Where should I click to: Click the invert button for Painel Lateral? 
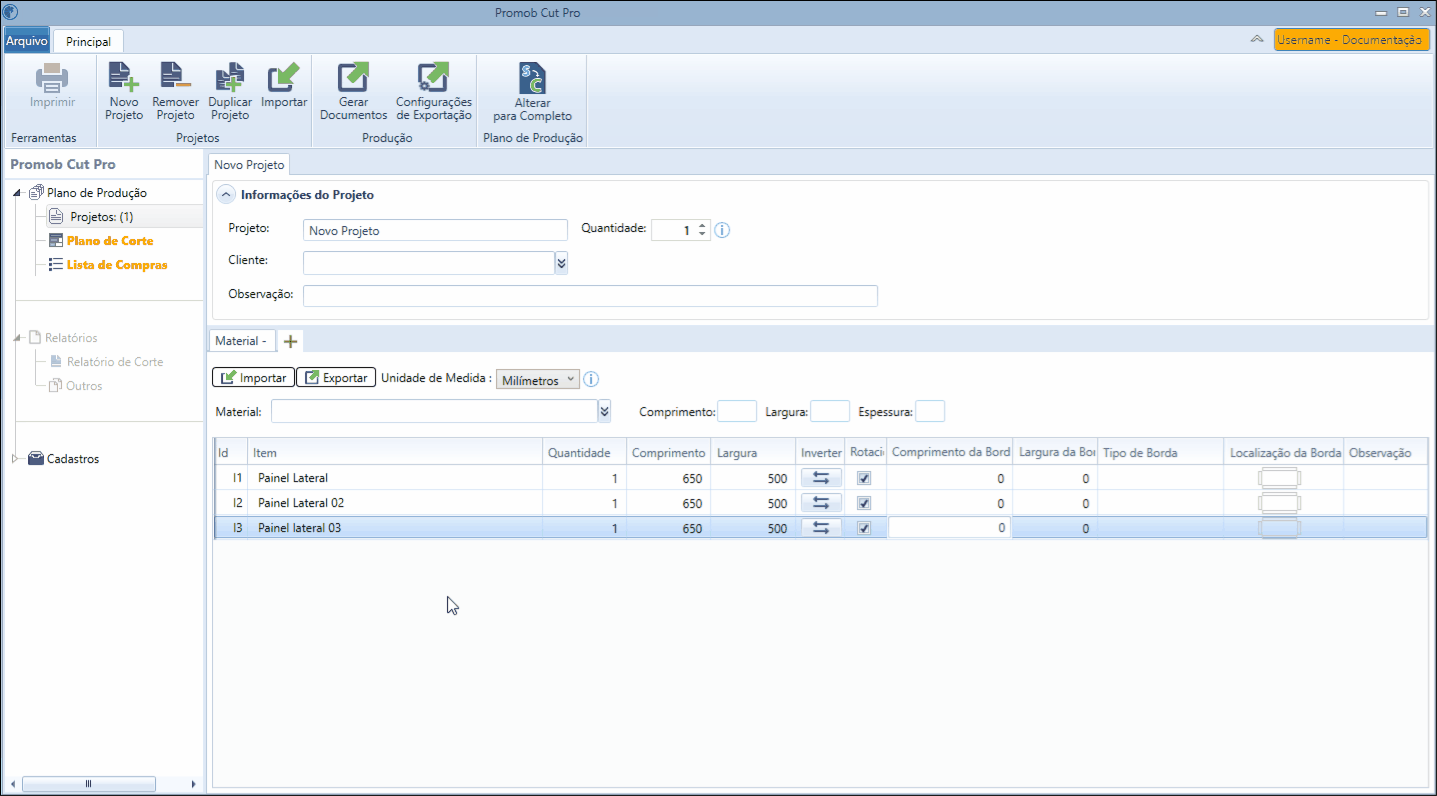click(x=821, y=478)
